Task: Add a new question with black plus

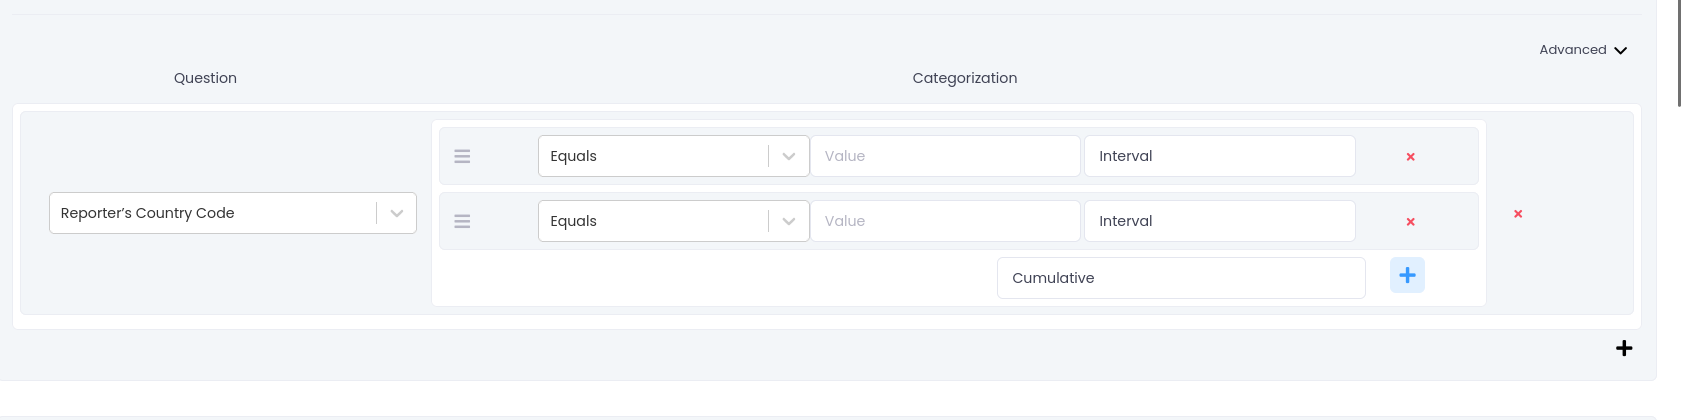Action: coord(1623,348)
